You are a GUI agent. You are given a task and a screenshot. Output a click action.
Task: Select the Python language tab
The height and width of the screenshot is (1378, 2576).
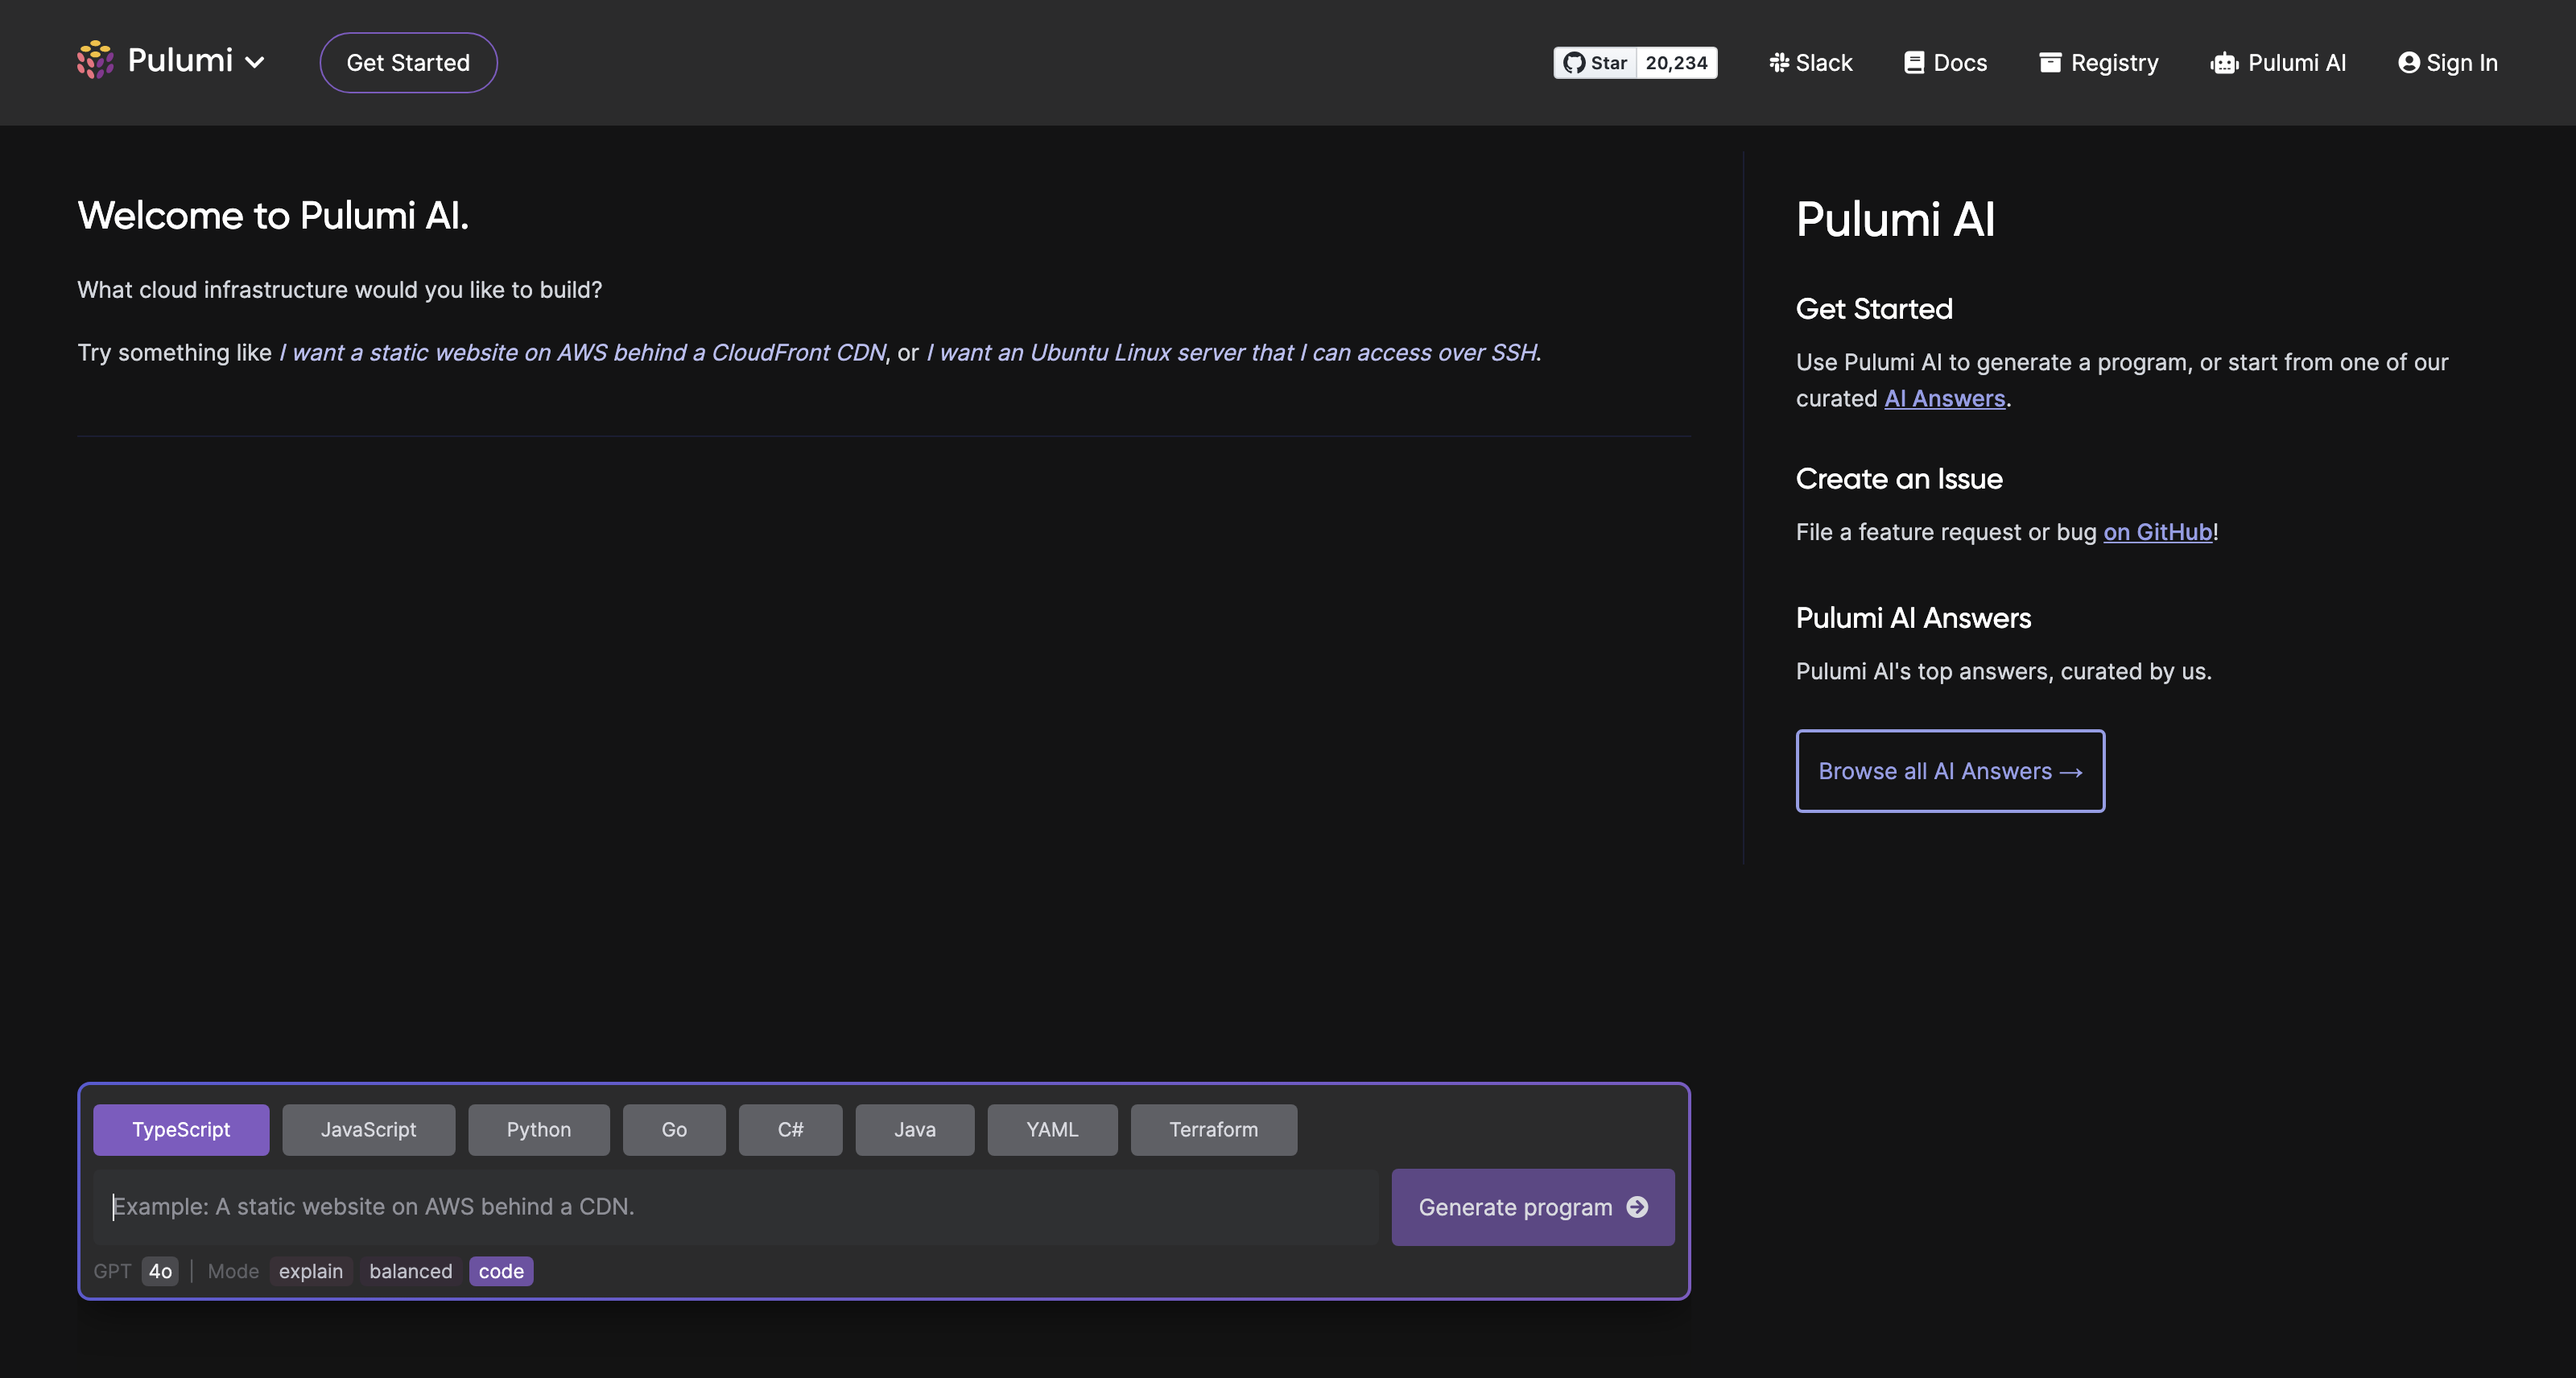point(539,1129)
